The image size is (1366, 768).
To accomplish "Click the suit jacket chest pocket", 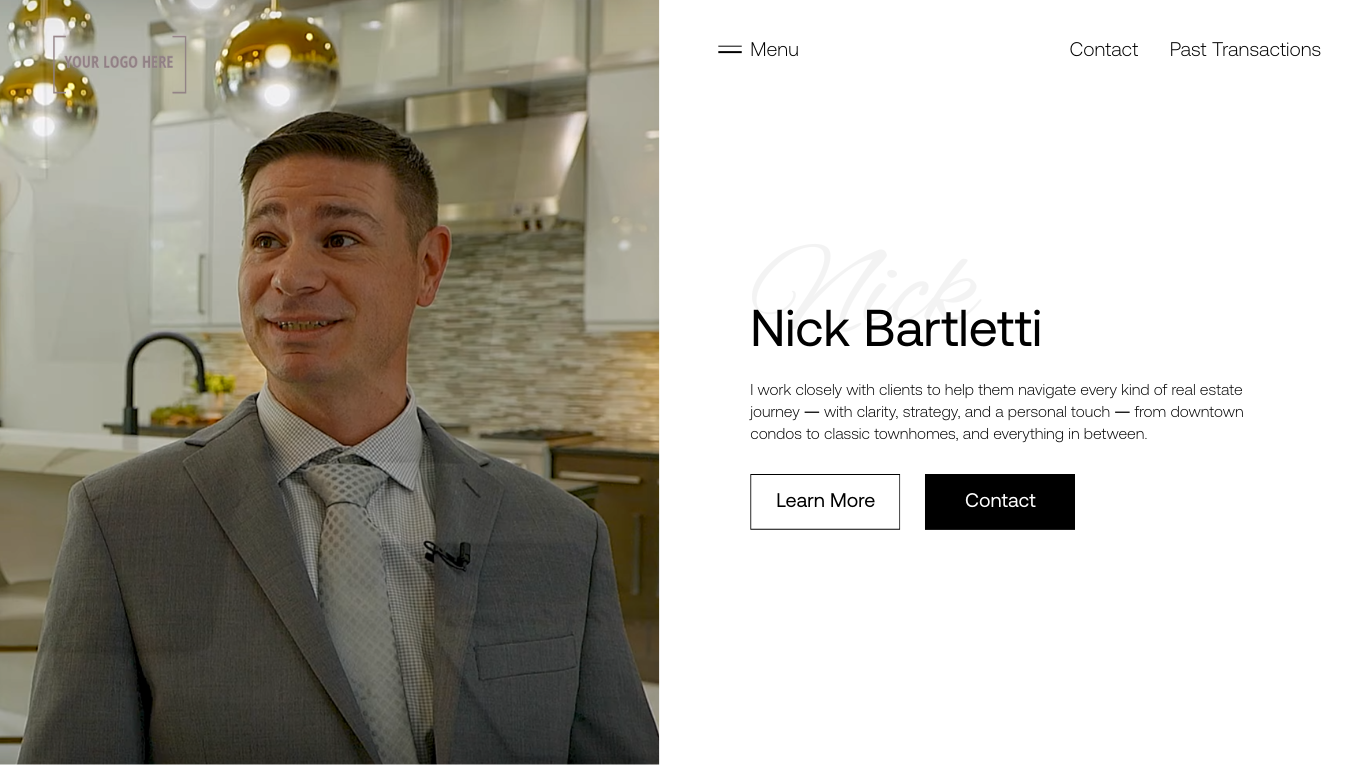I will (x=526, y=655).
